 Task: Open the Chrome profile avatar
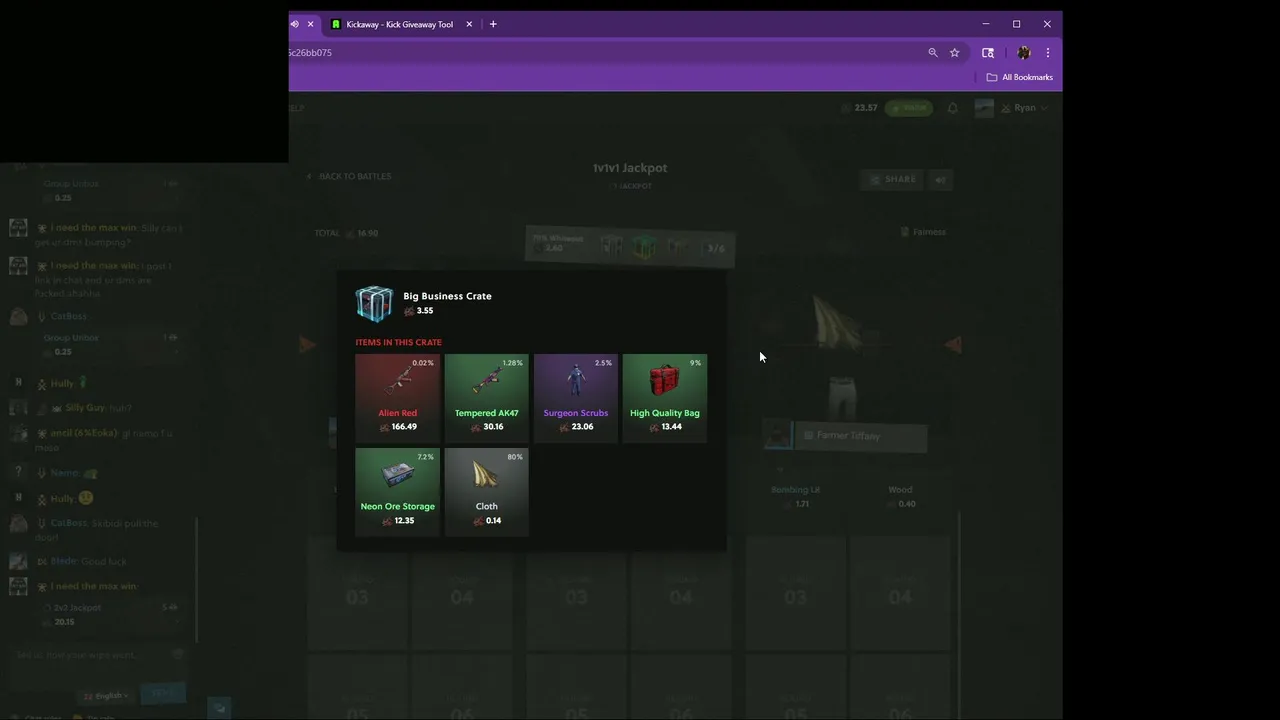1023,53
